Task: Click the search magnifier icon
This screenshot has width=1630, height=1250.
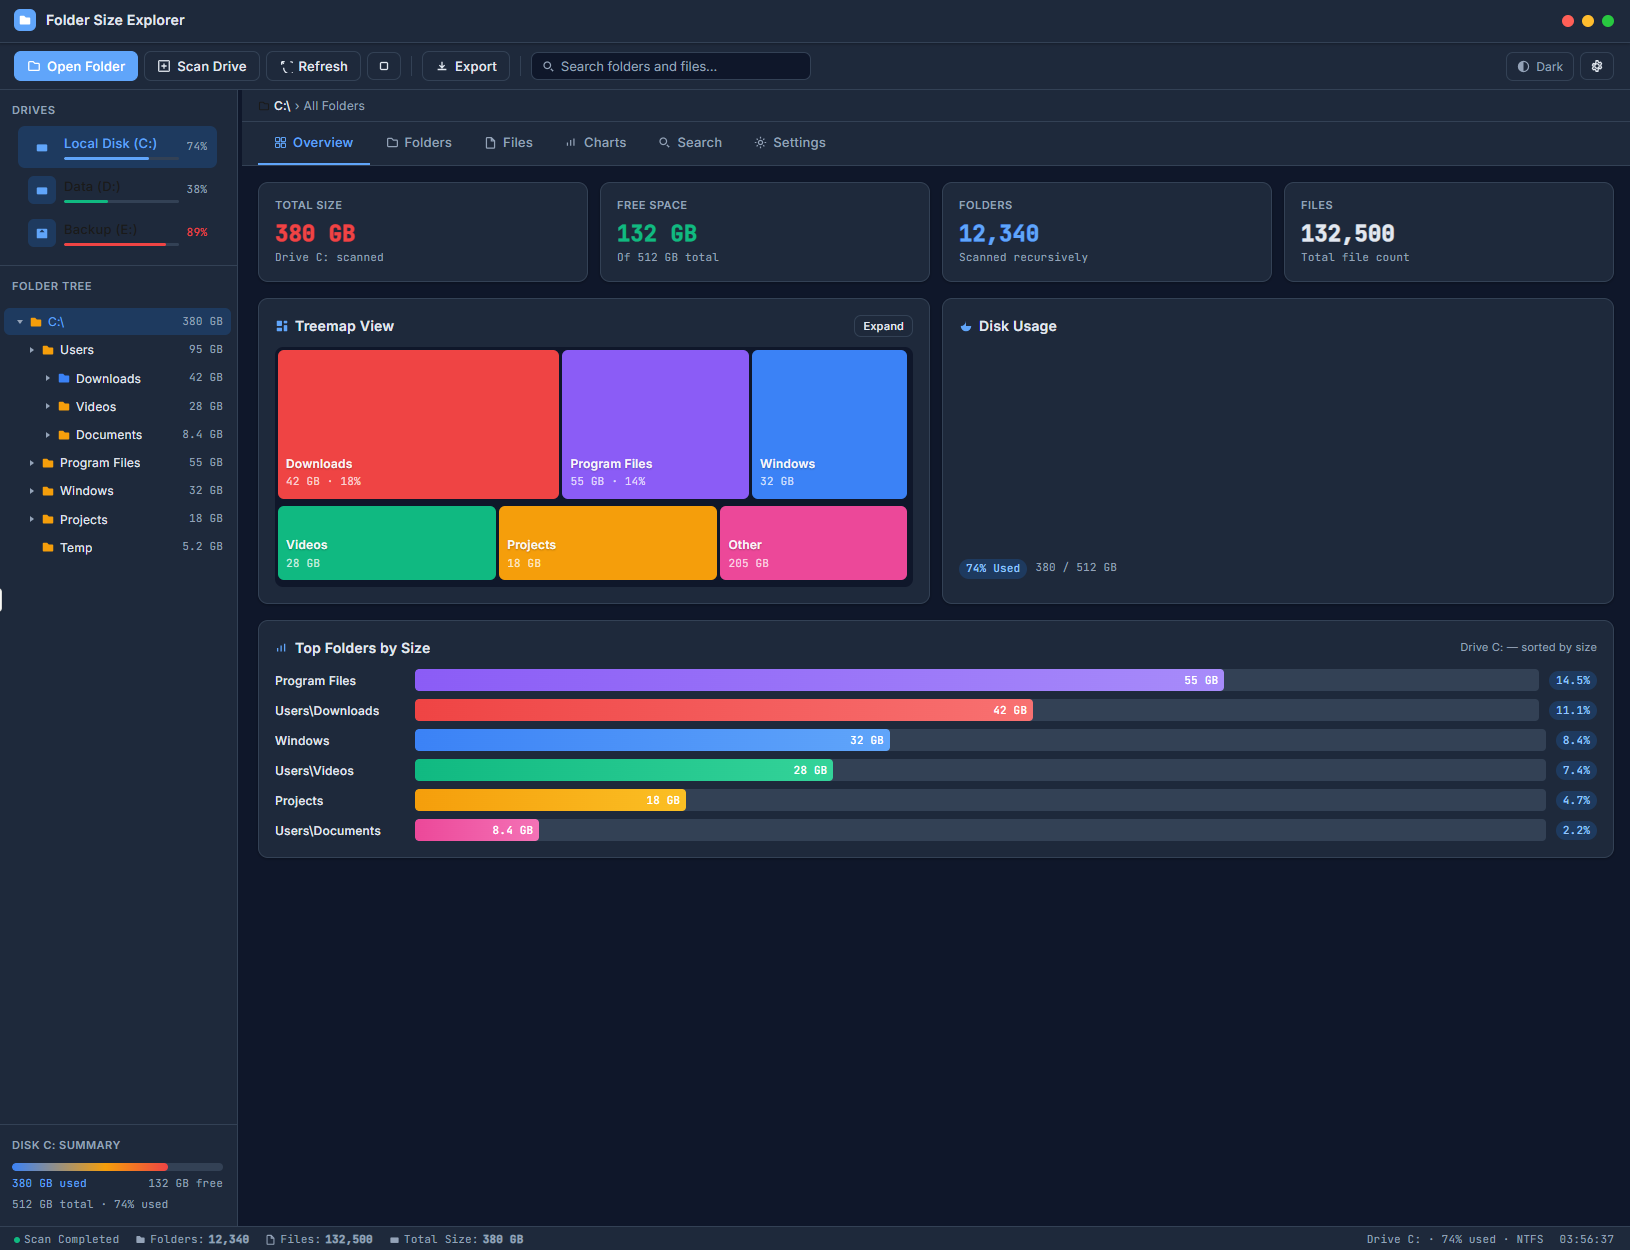Action: tap(548, 66)
